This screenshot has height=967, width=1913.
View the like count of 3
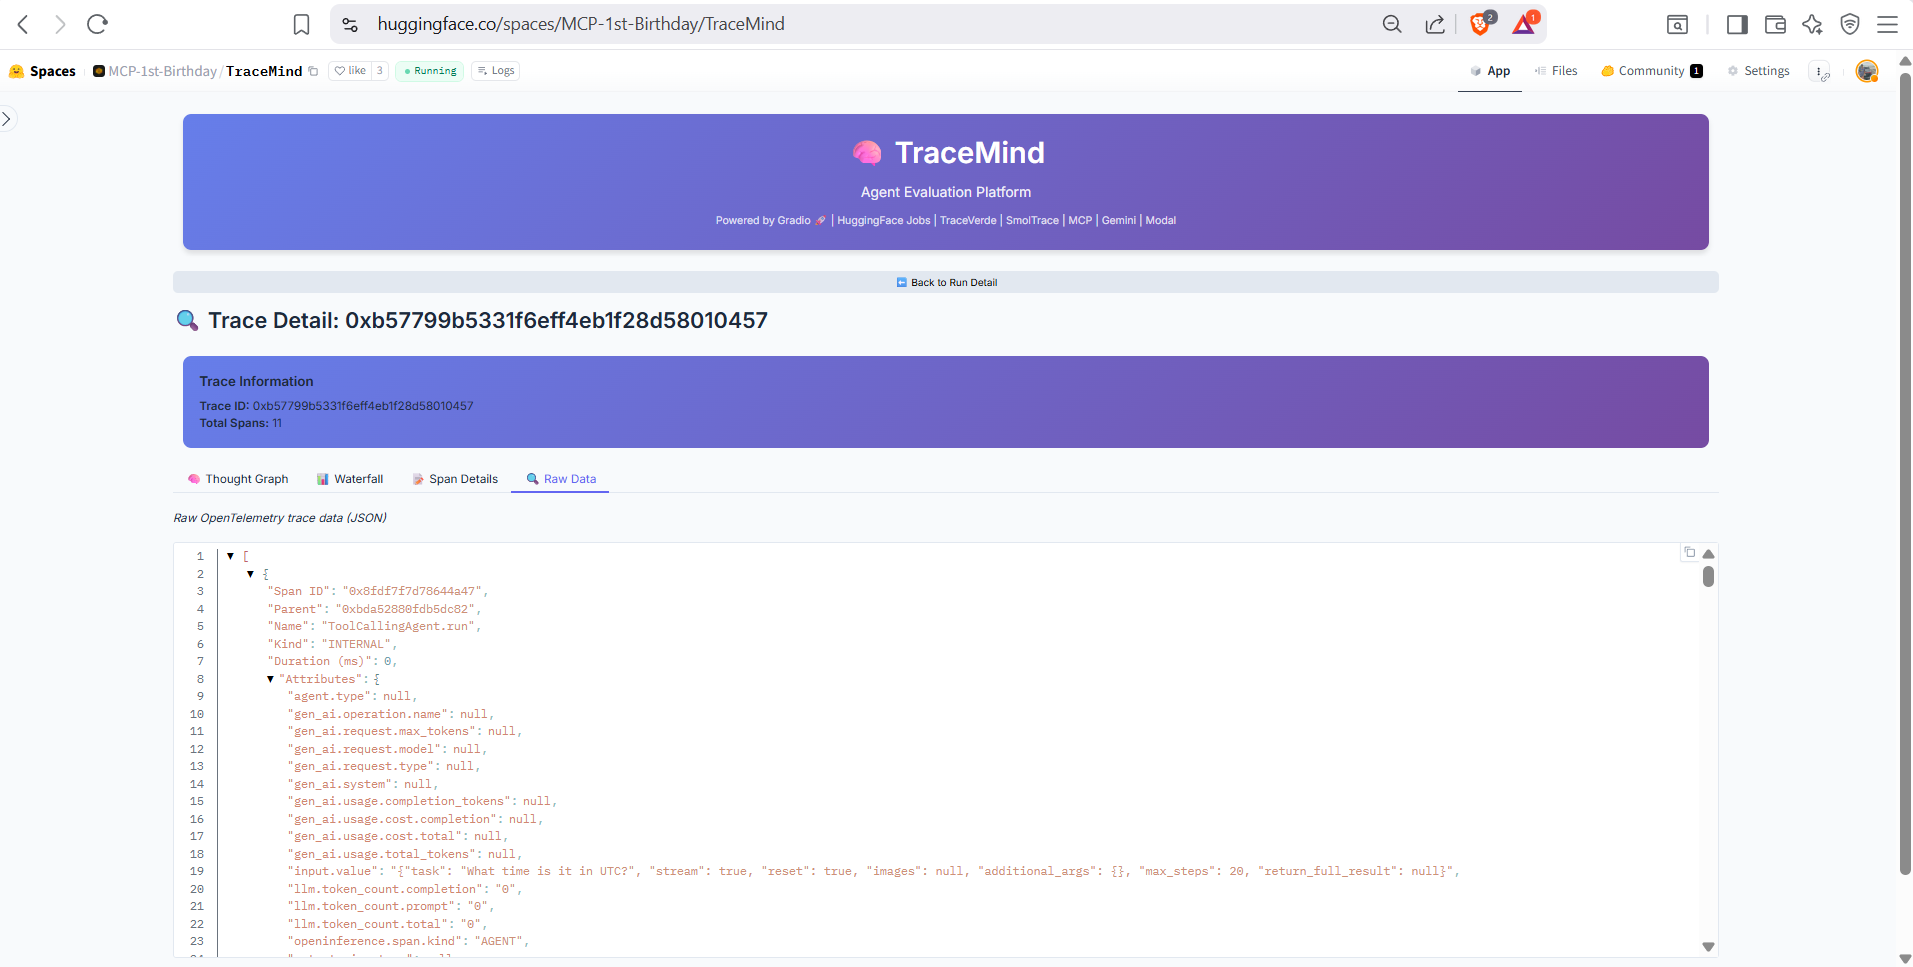coord(380,71)
